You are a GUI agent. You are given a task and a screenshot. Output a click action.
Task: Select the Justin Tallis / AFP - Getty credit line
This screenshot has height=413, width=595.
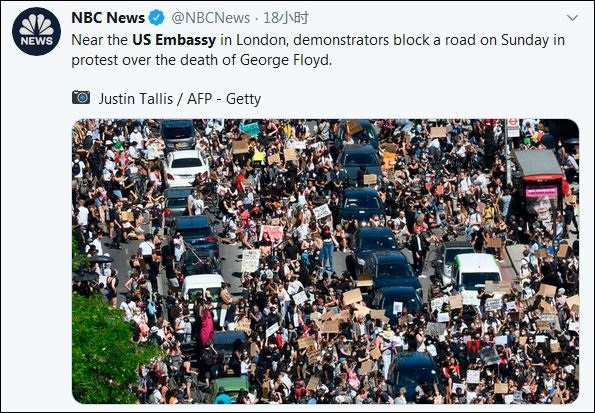click(x=180, y=99)
